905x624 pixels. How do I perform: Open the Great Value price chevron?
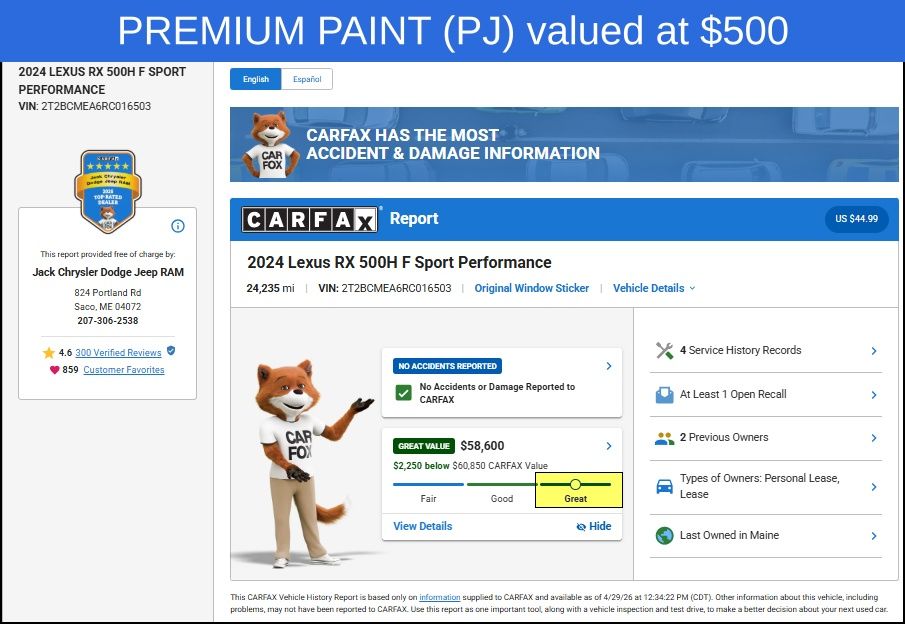pos(609,446)
